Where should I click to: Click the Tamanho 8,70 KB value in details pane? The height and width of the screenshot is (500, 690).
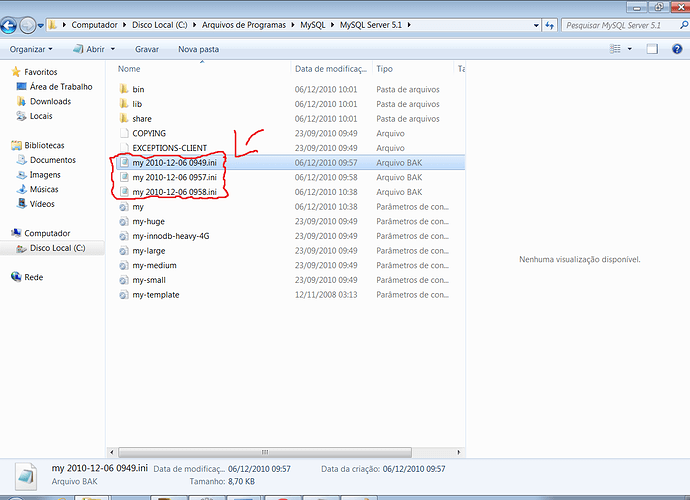coord(241,482)
